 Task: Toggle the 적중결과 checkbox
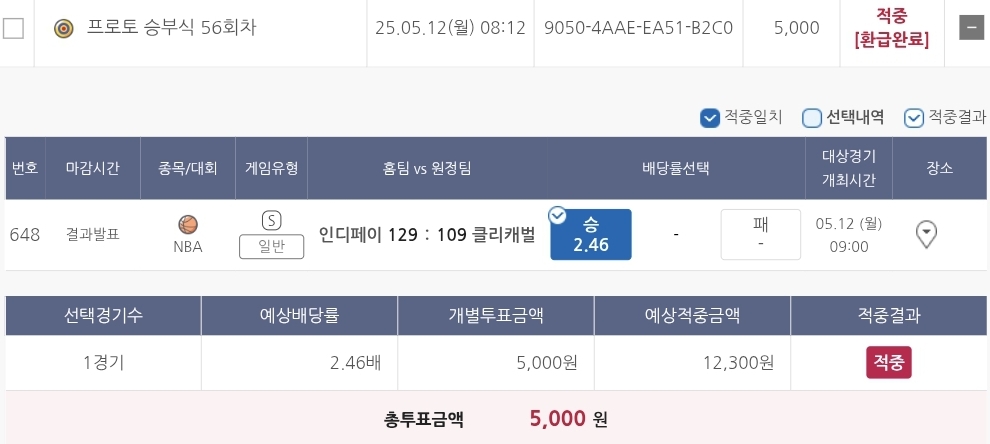pos(914,118)
